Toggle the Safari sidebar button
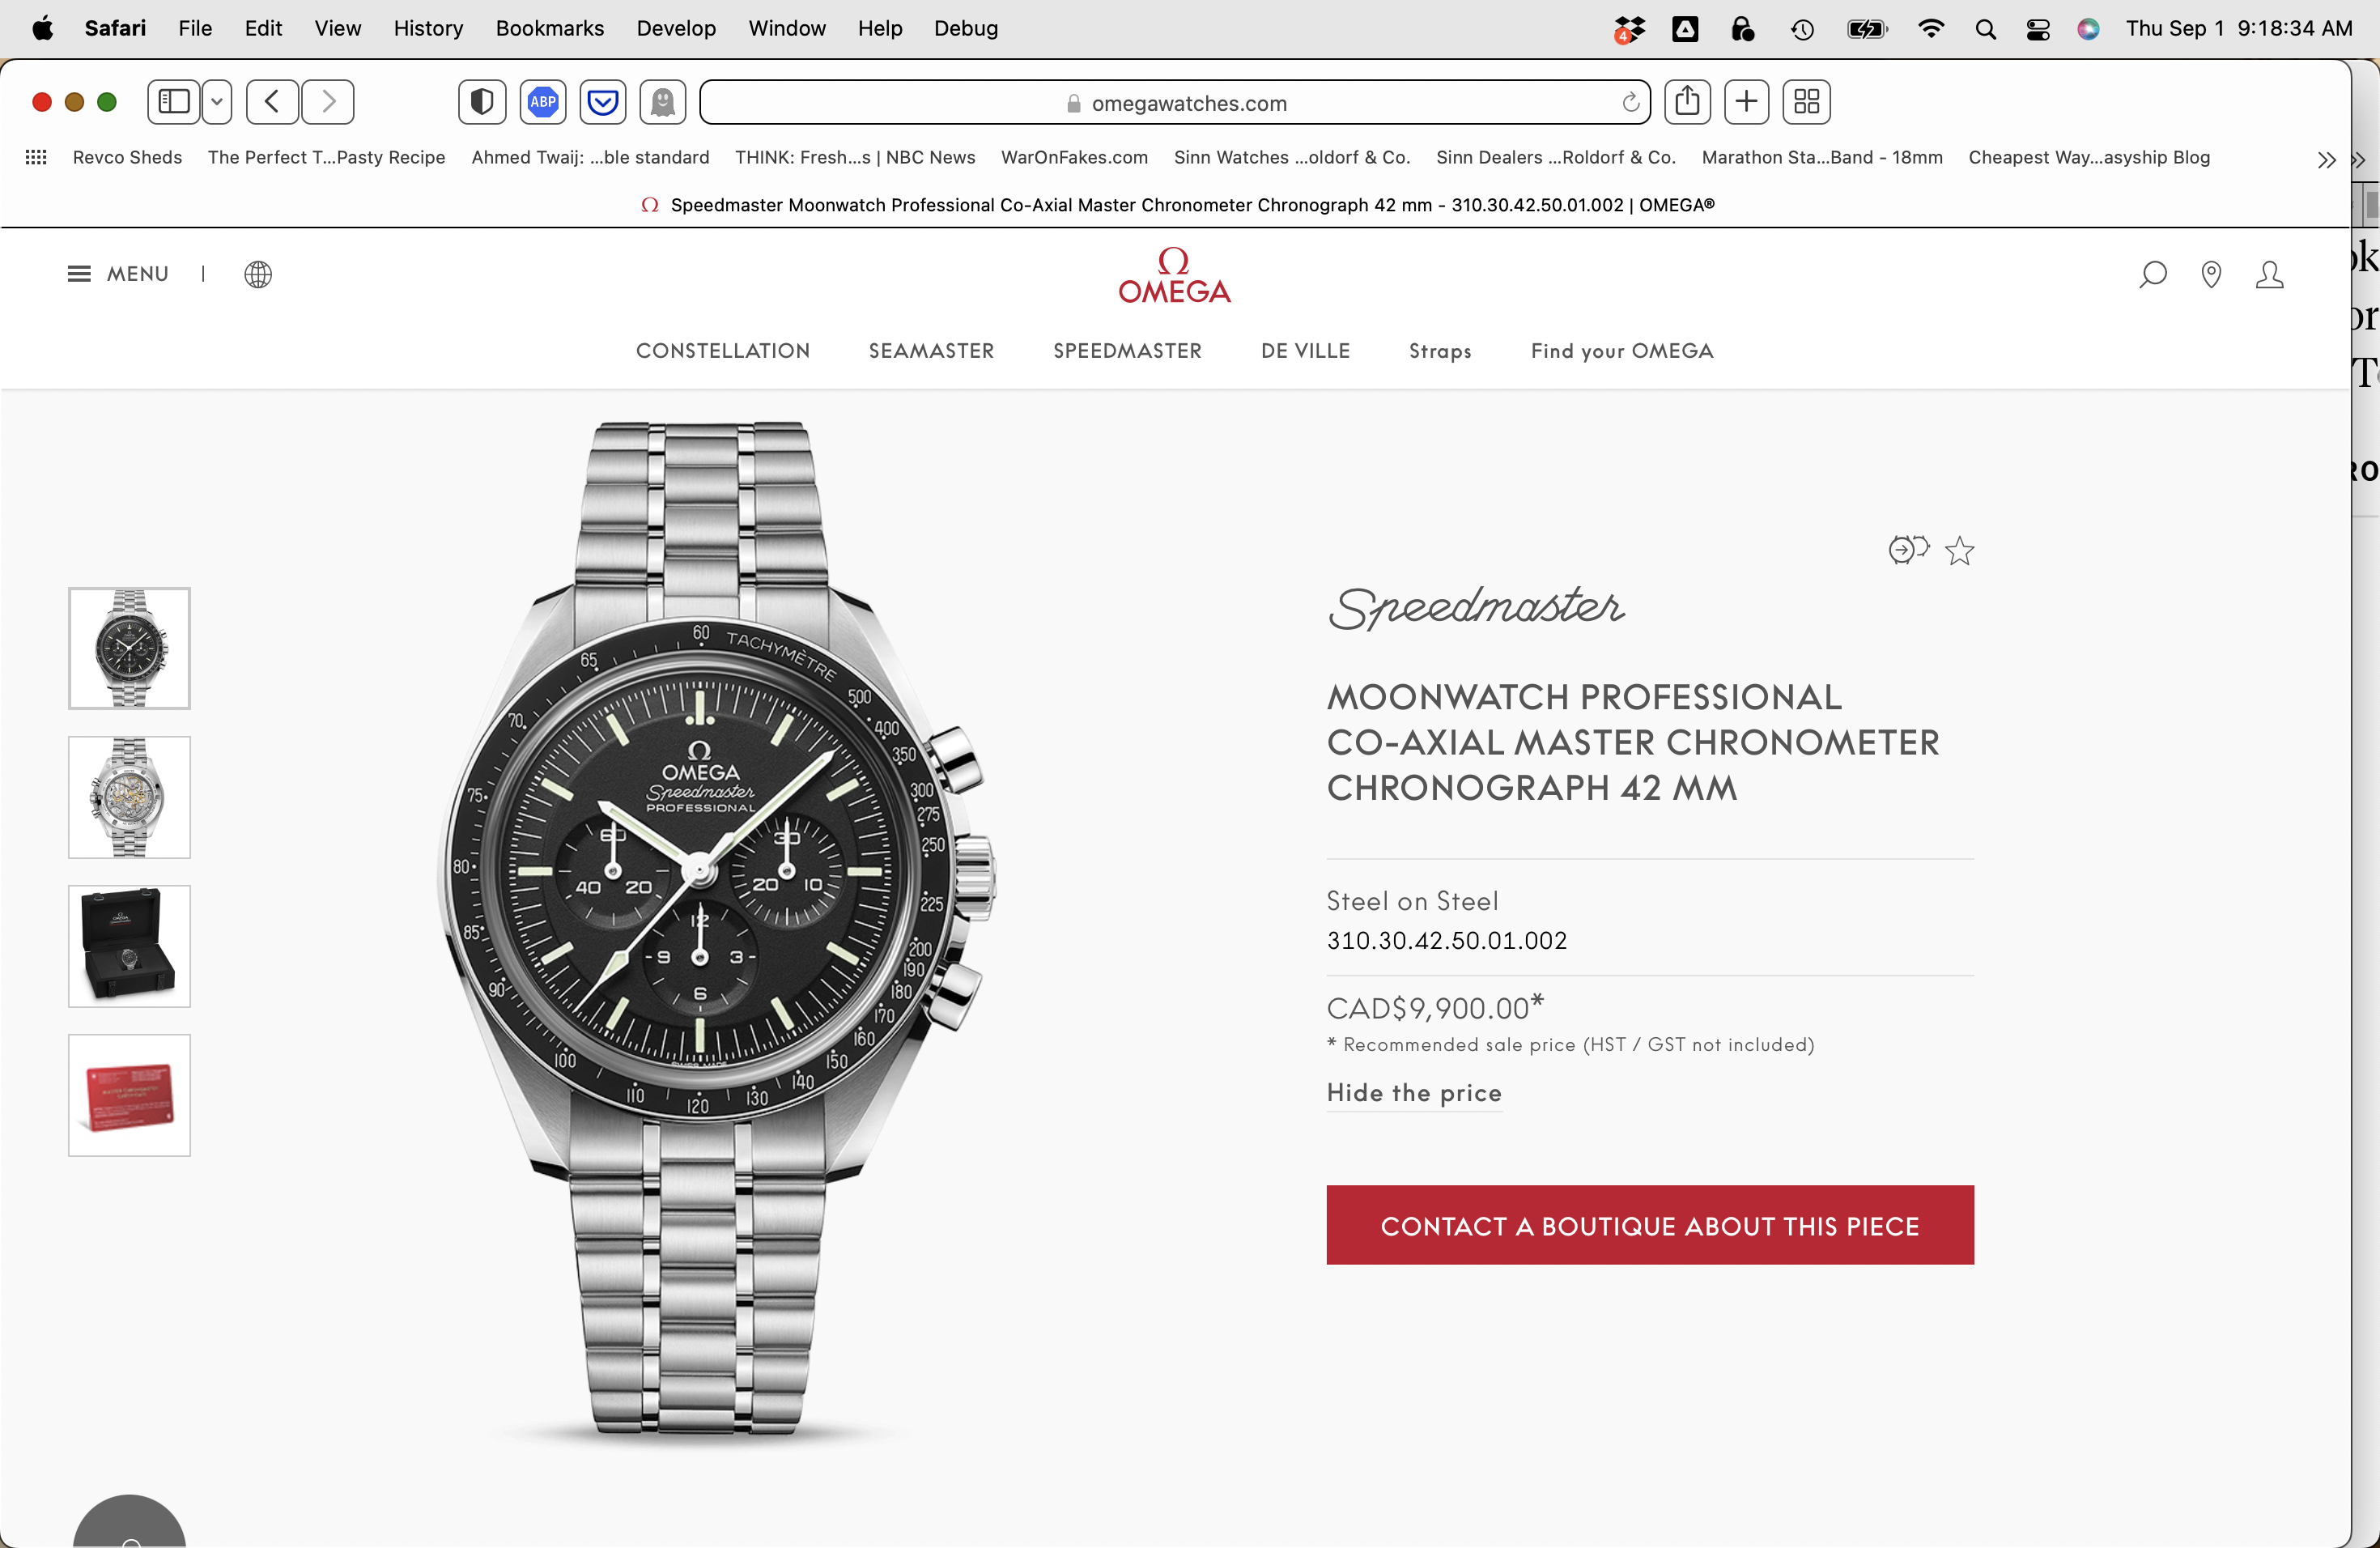 click(x=174, y=102)
